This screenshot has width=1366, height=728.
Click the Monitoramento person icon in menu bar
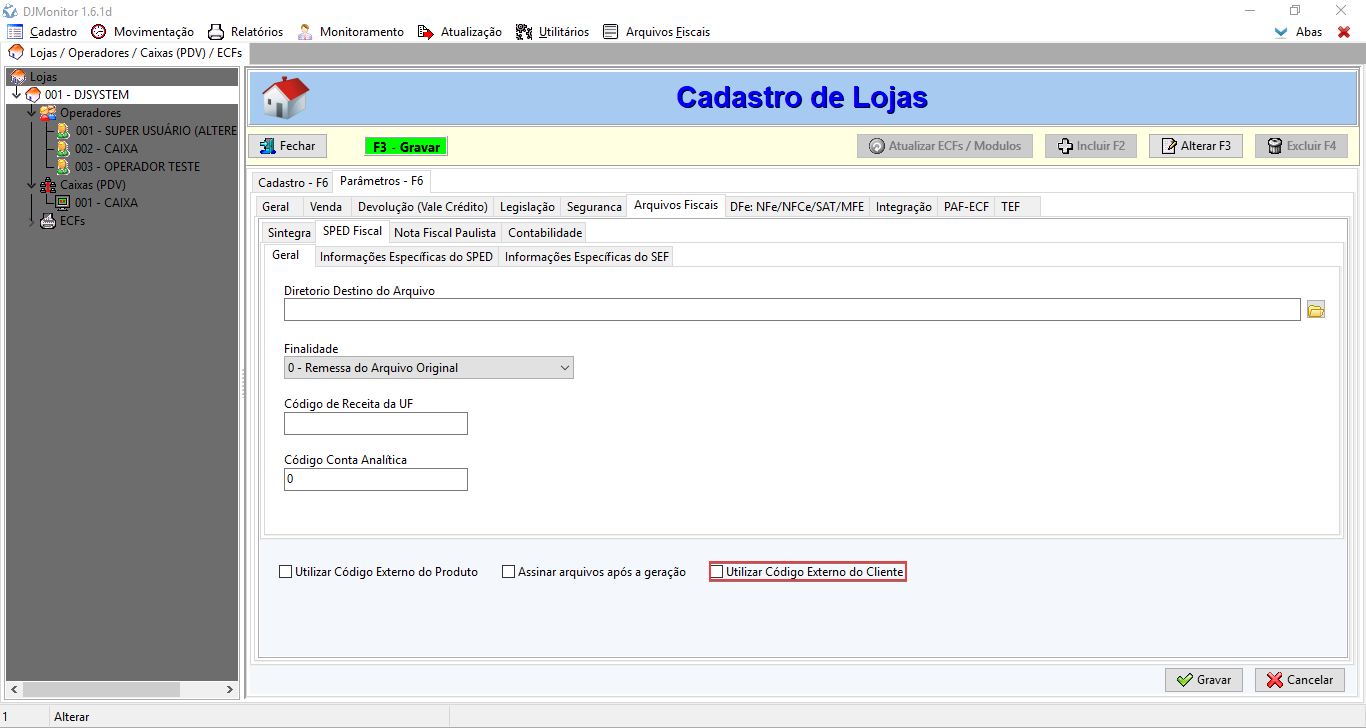pos(305,32)
